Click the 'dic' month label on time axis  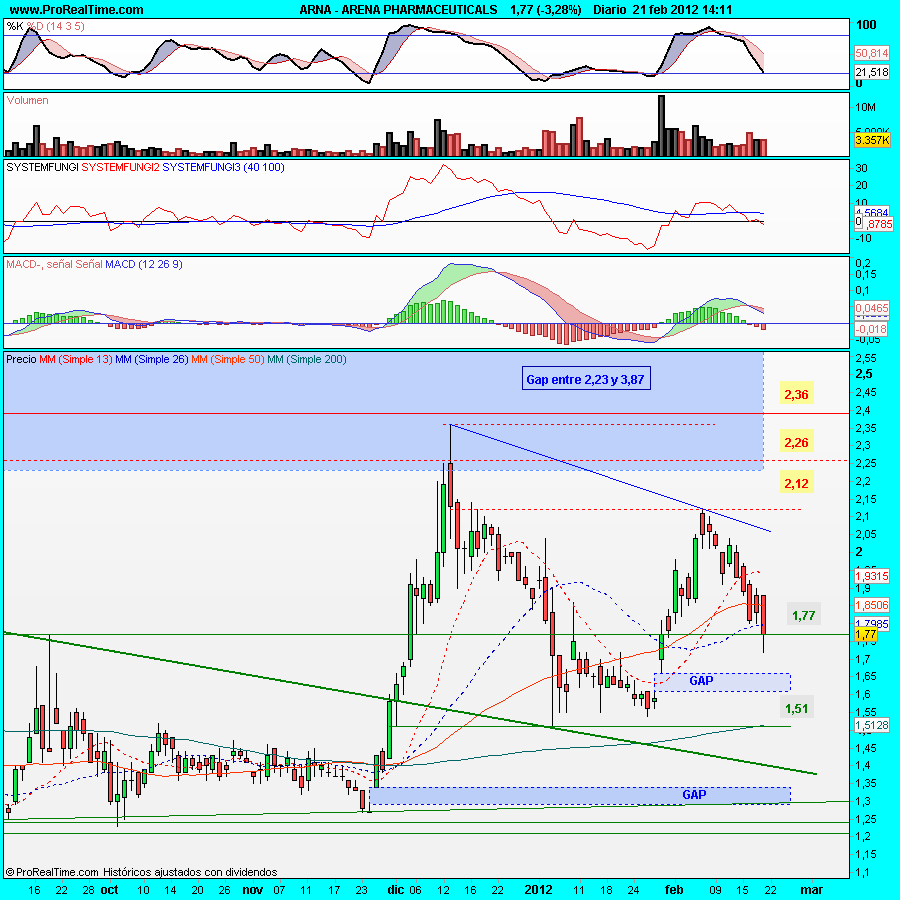point(395,890)
